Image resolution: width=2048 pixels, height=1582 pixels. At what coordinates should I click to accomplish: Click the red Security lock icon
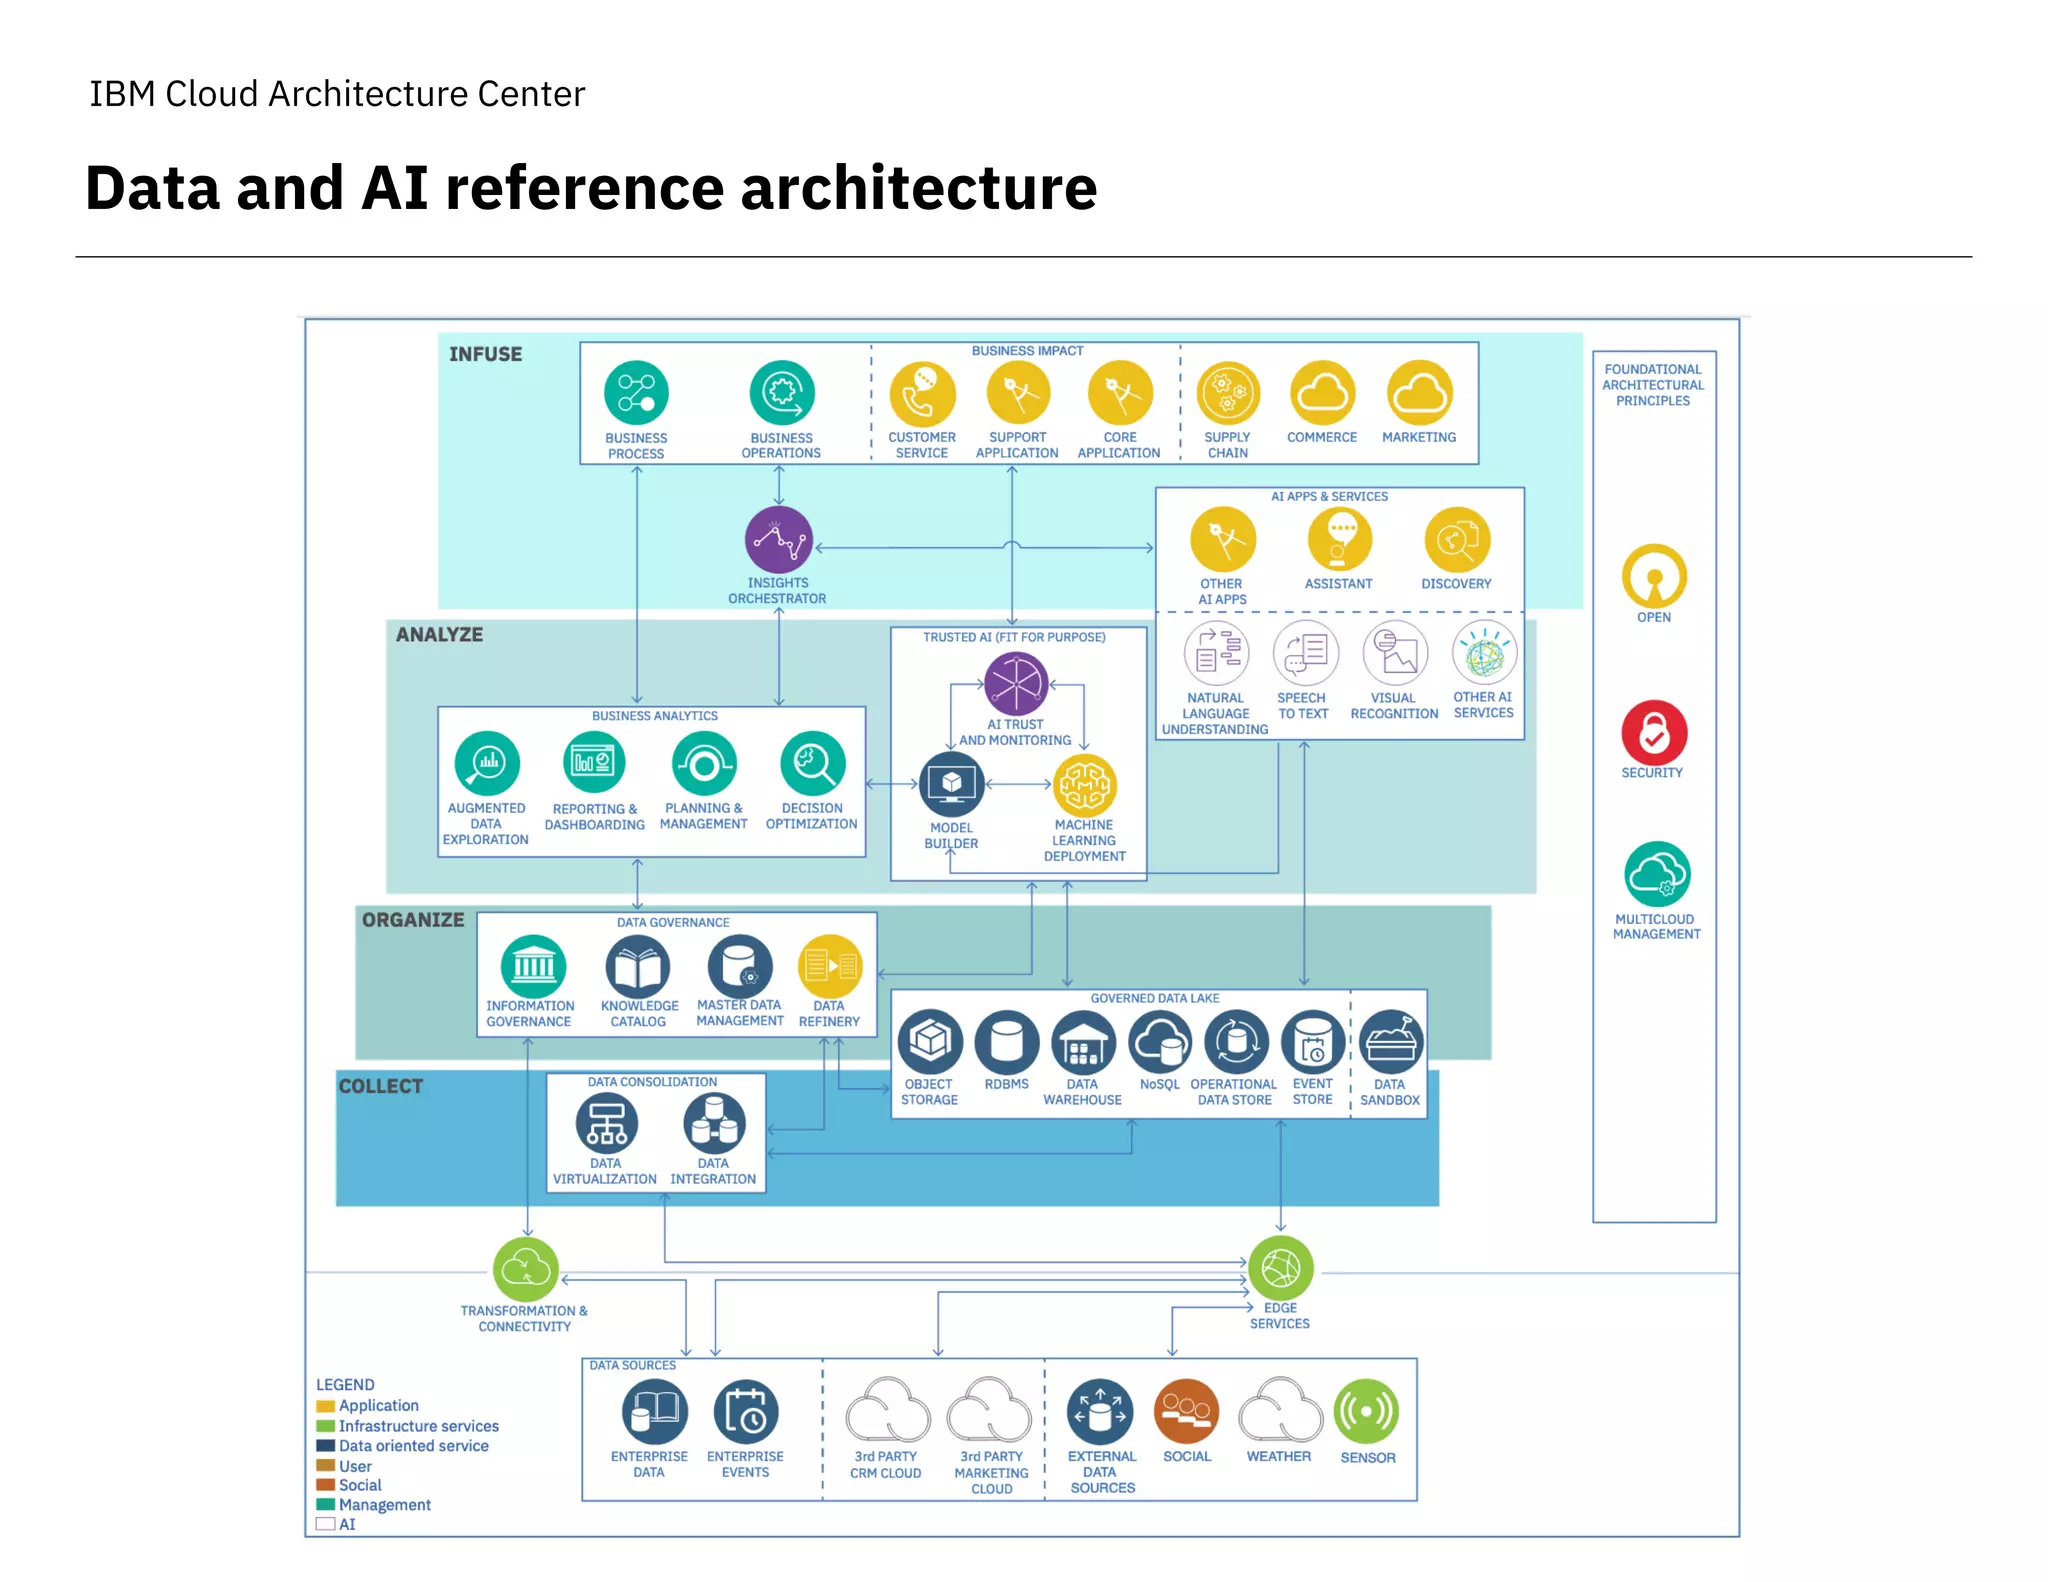pyautogui.click(x=1654, y=732)
